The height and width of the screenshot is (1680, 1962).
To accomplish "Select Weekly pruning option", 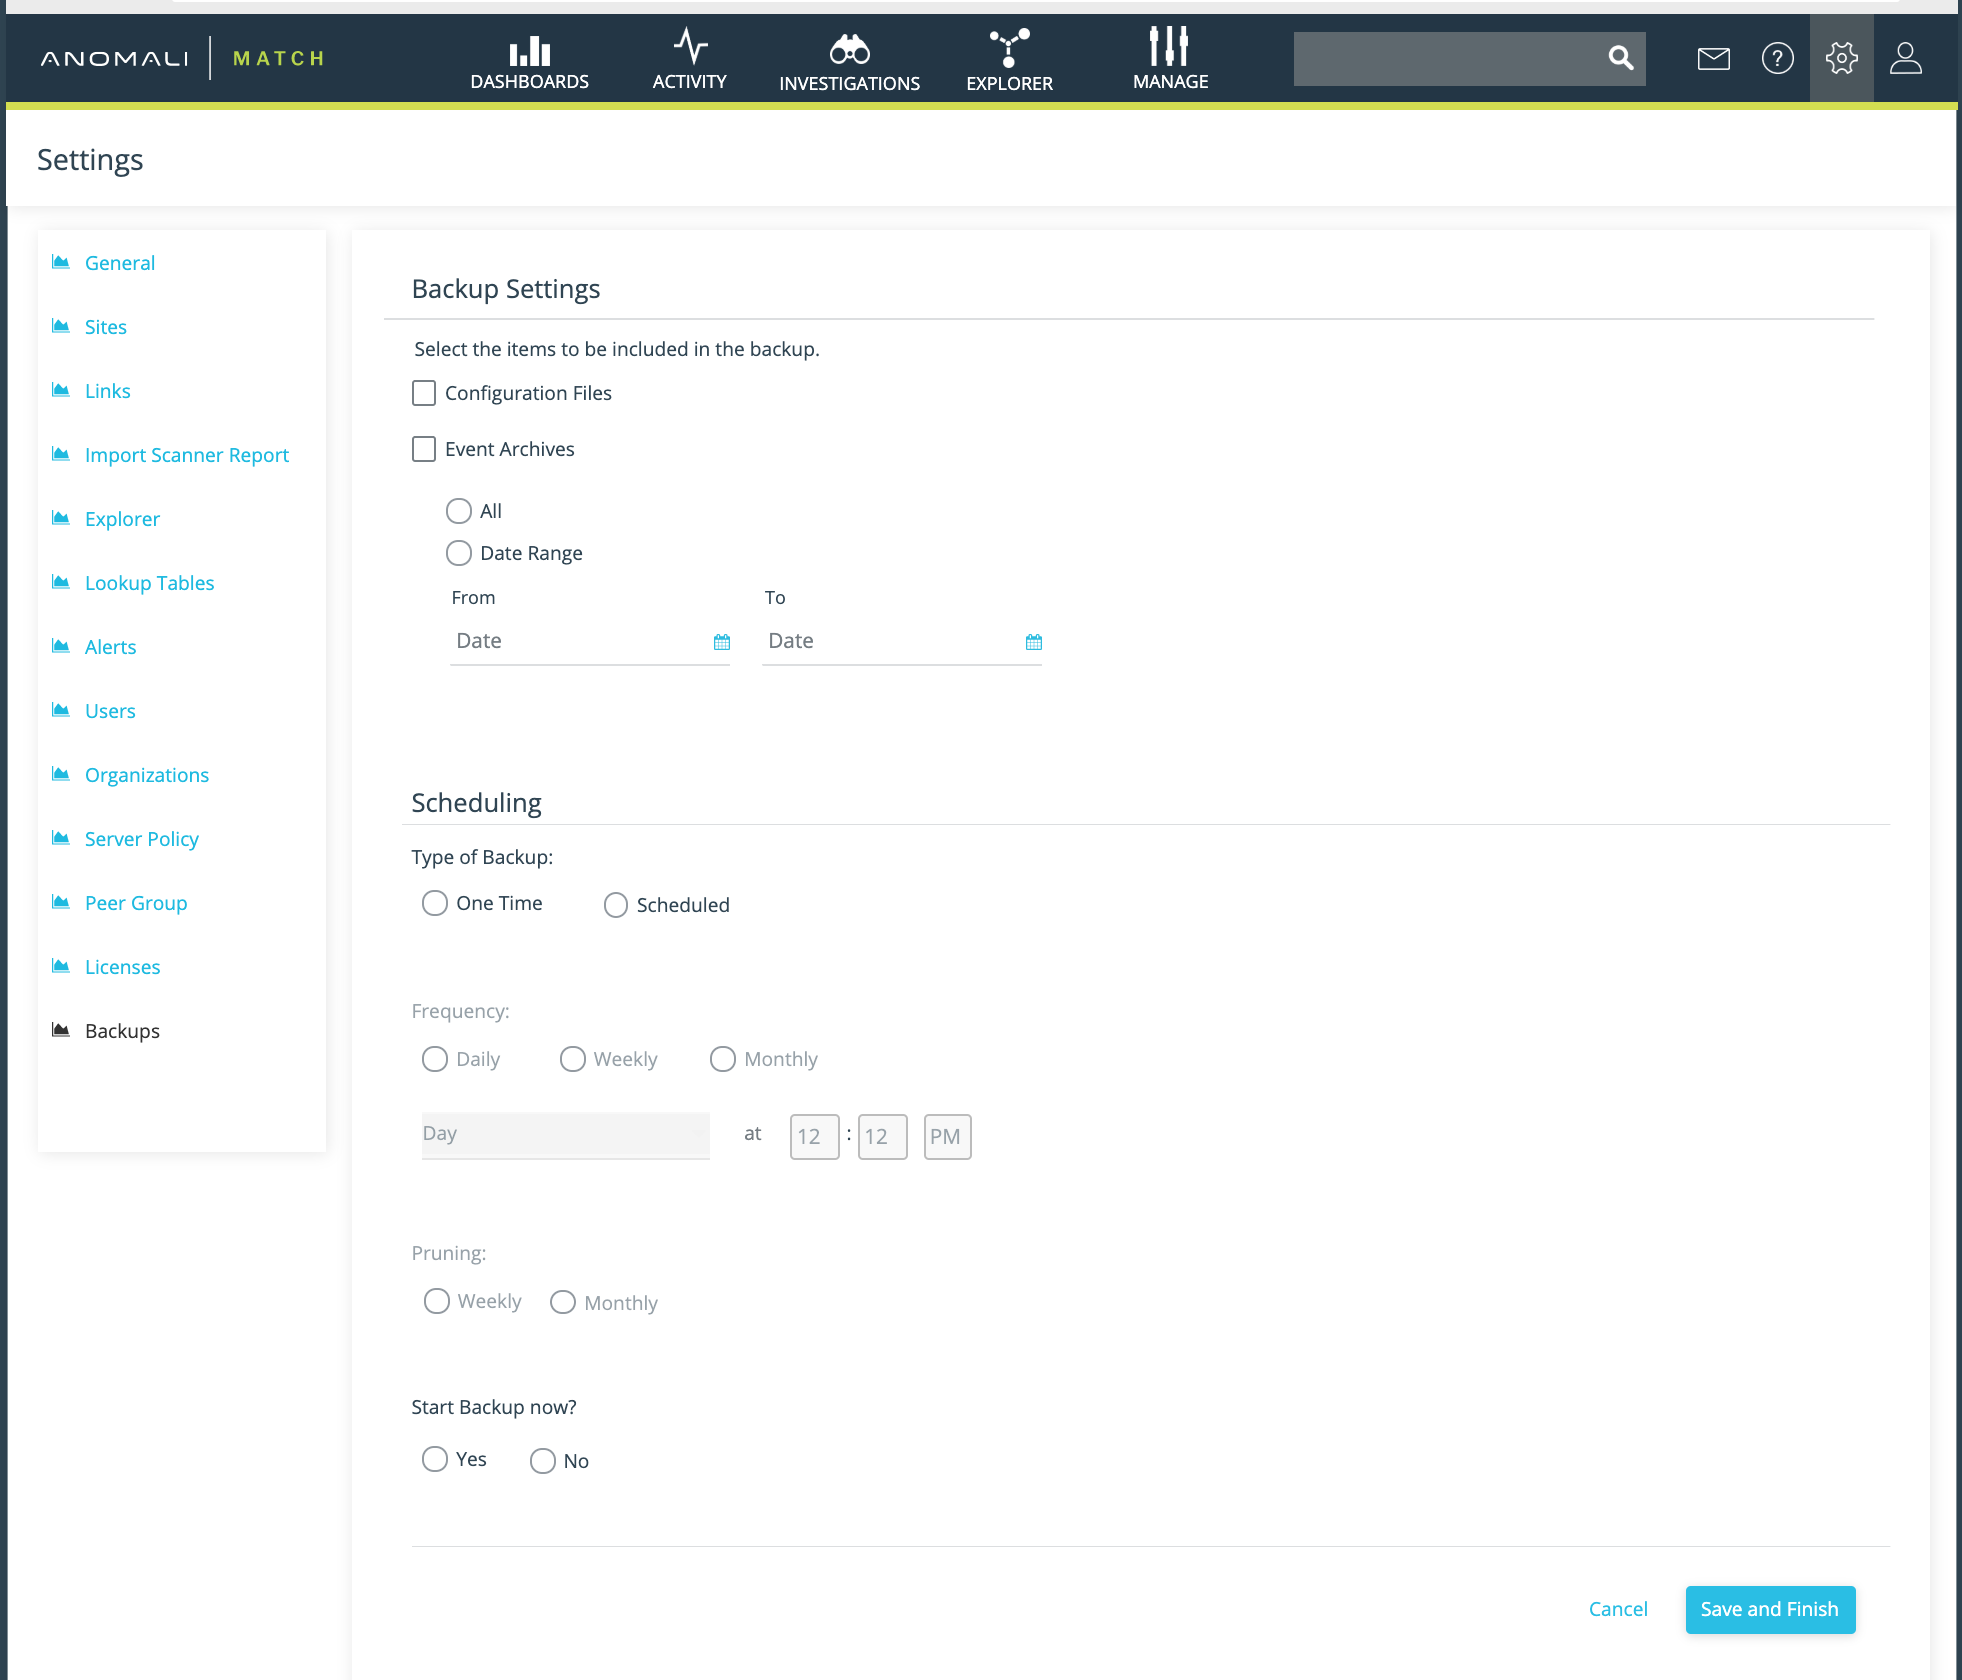I will pyautogui.click(x=437, y=1301).
